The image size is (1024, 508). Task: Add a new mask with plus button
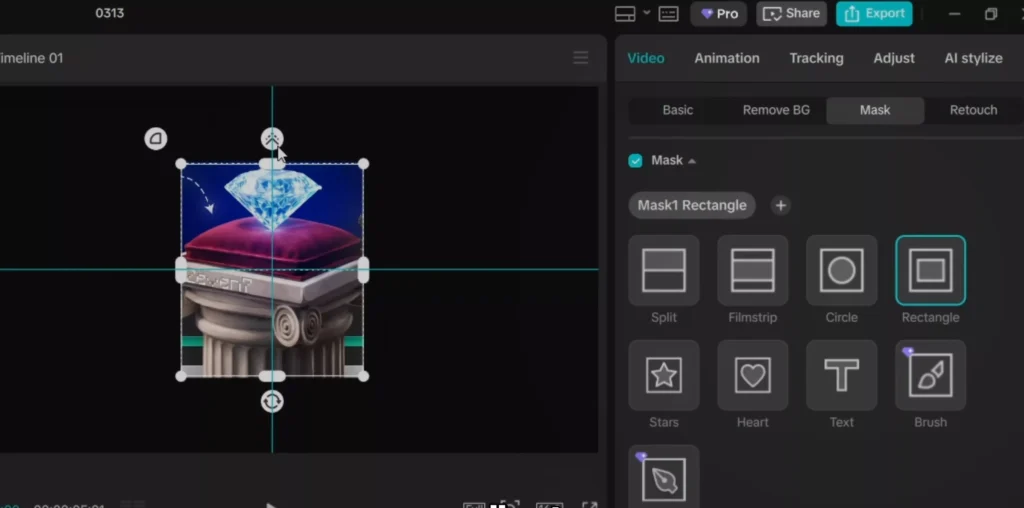point(780,206)
